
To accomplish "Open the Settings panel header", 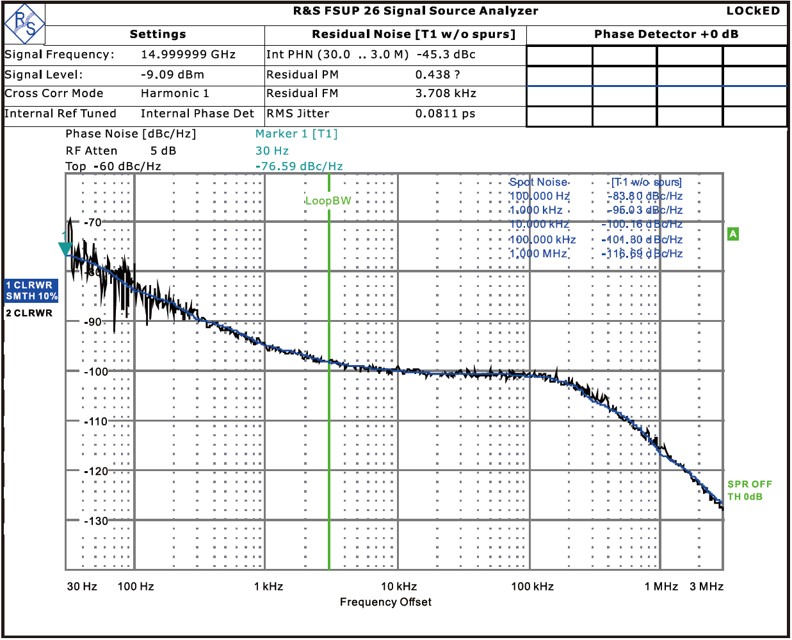I will point(157,34).
